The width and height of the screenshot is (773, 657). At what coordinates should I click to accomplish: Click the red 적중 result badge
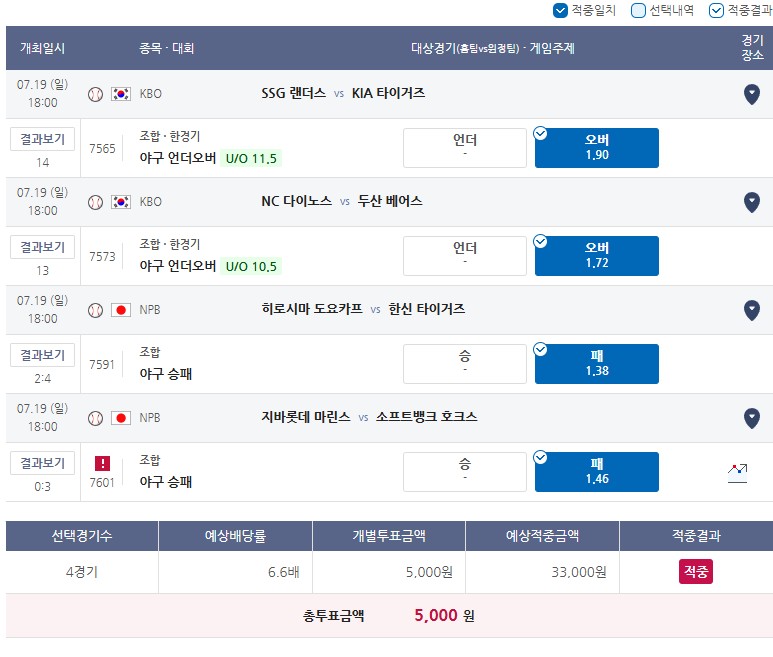click(696, 572)
